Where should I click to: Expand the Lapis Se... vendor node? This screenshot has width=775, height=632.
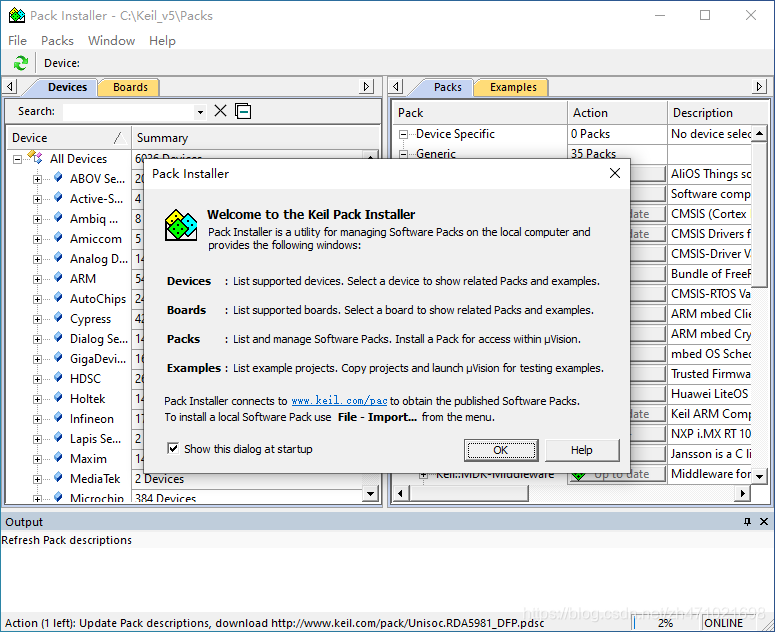38,439
